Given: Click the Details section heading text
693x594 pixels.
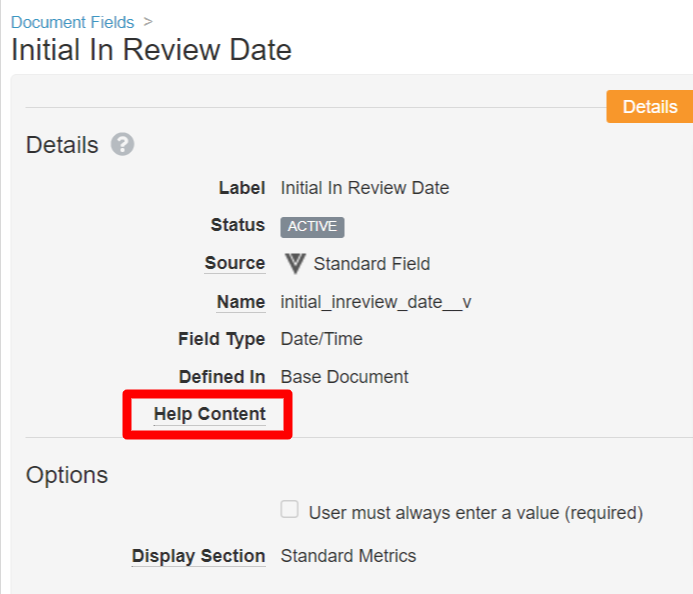Looking at the screenshot, I should pyautogui.click(x=62, y=145).
